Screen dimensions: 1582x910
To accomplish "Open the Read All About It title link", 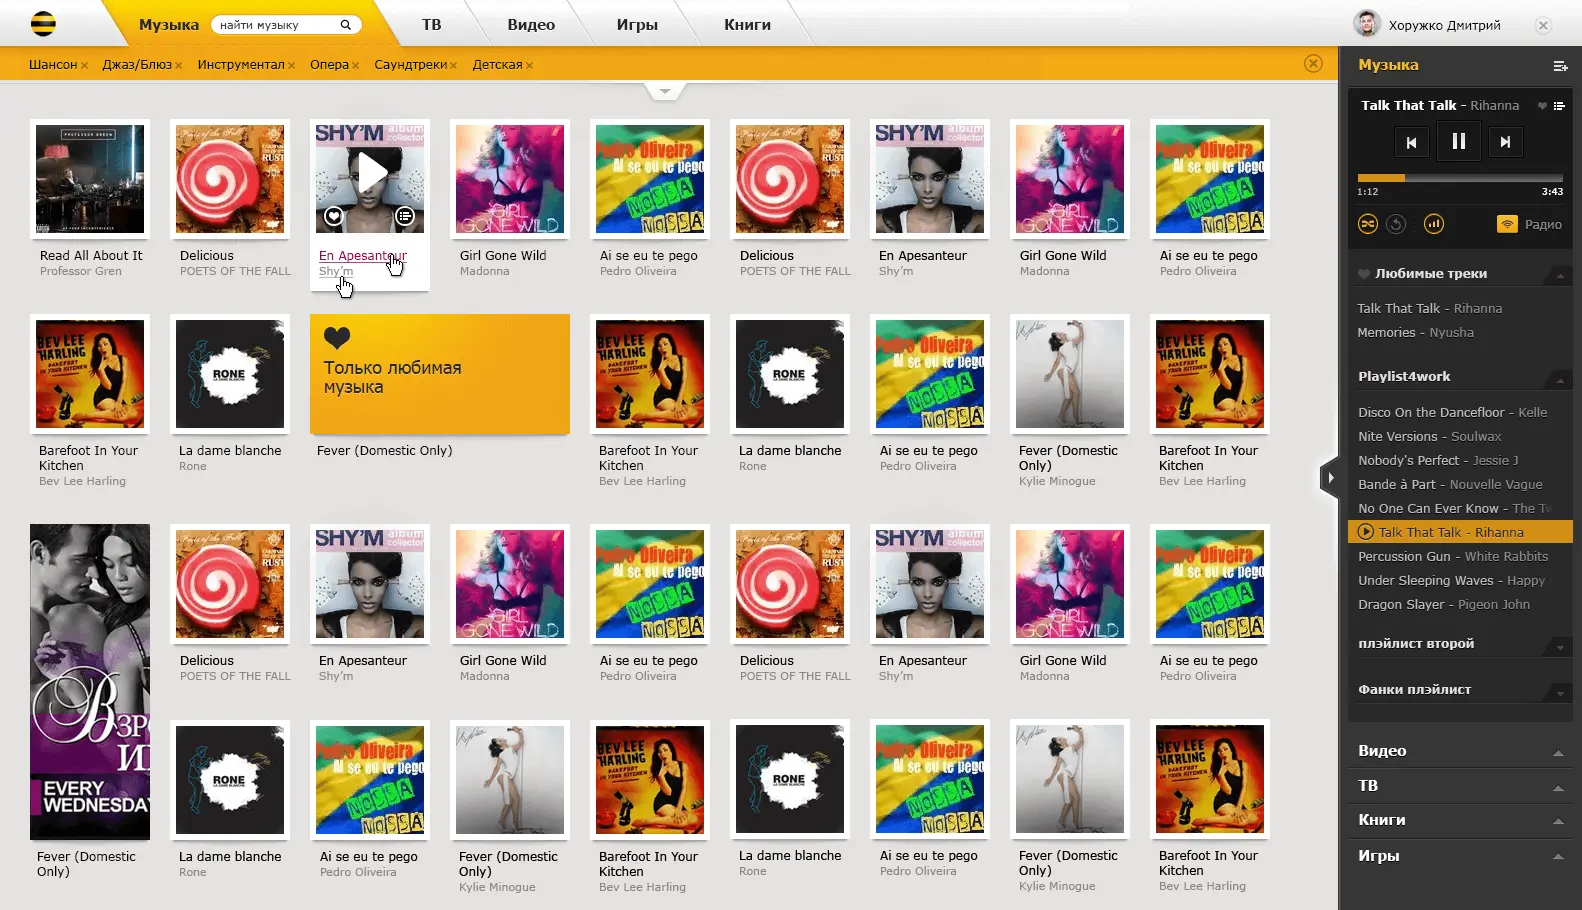I will [91, 256].
